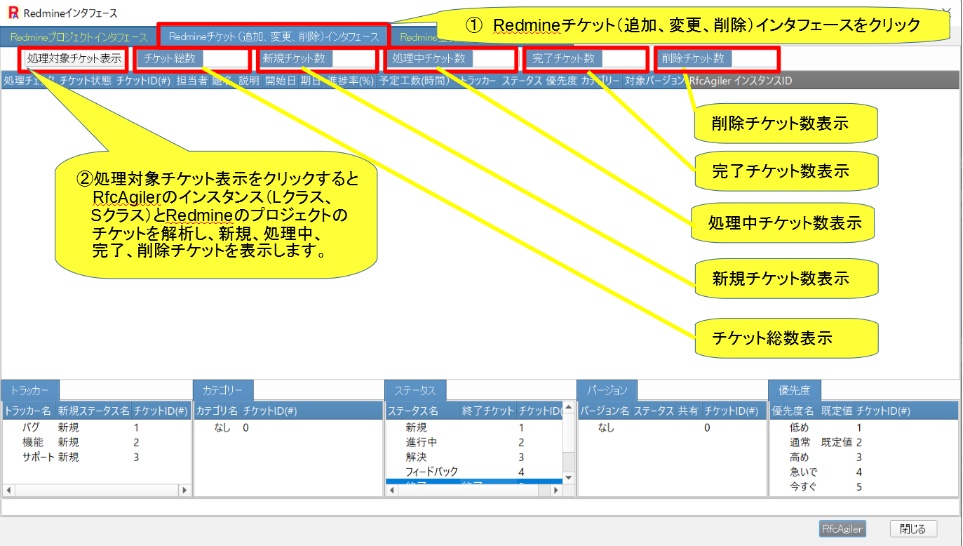Click up arrow of status list scrollbar
This screenshot has height=546, width=963.
point(569,407)
